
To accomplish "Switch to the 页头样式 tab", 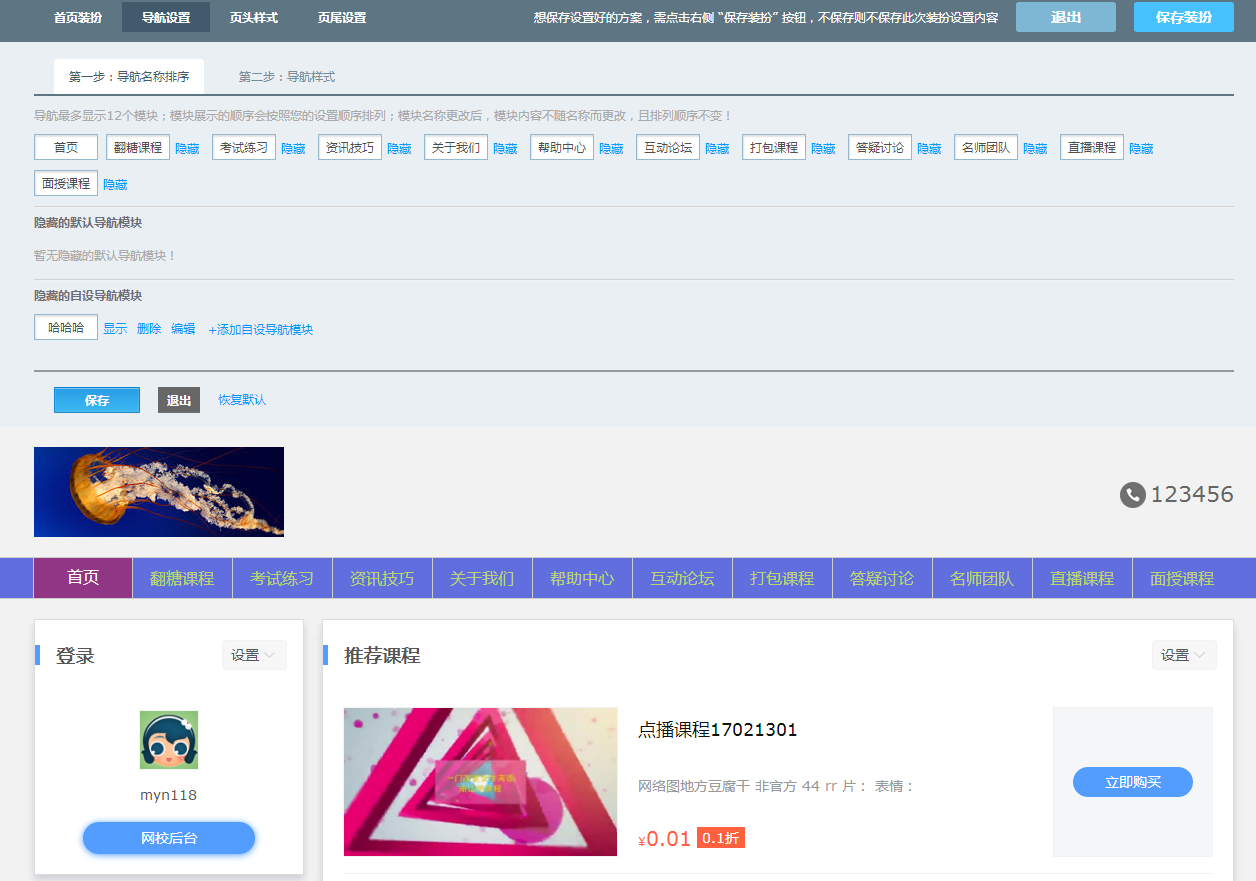I will pyautogui.click(x=253, y=18).
